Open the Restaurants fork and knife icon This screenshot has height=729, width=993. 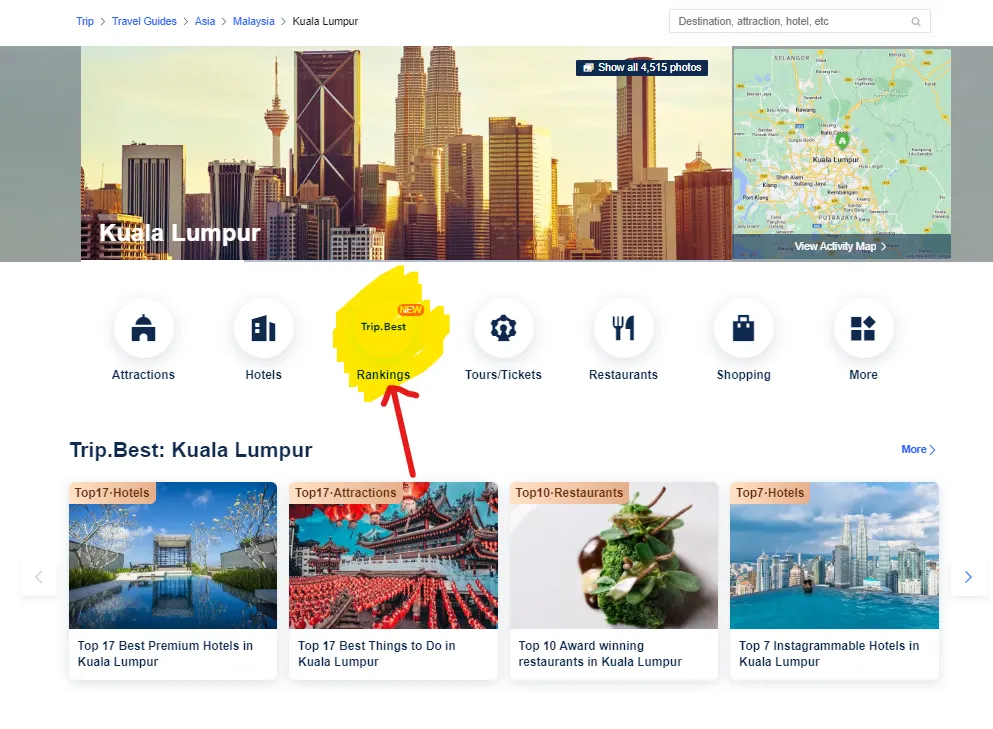(x=623, y=328)
